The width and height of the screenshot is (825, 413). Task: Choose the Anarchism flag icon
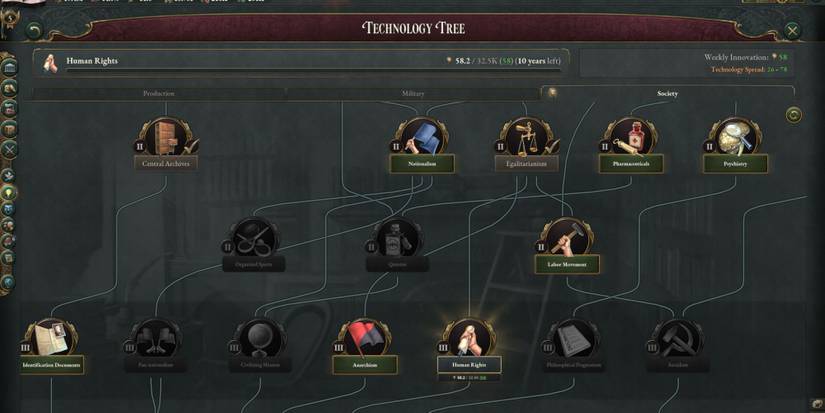pos(364,339)
